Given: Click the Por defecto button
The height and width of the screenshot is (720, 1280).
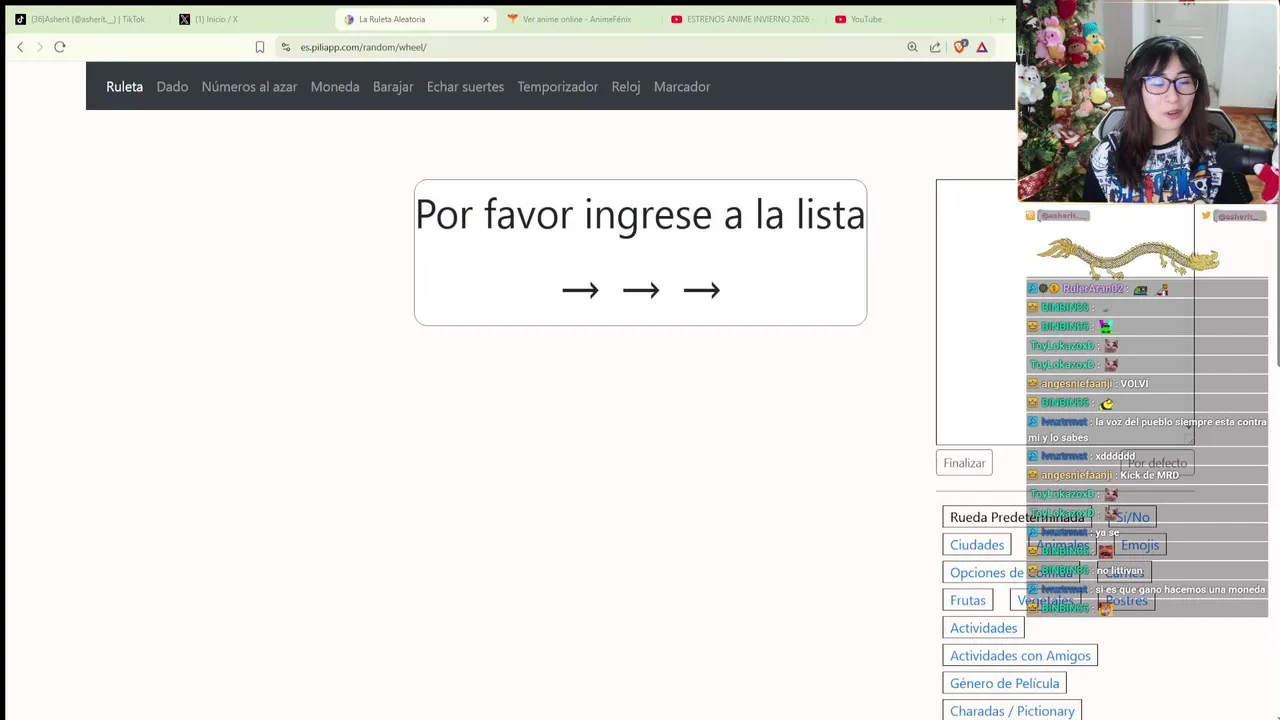Looking at the screenshot, I should (1157, 463).
